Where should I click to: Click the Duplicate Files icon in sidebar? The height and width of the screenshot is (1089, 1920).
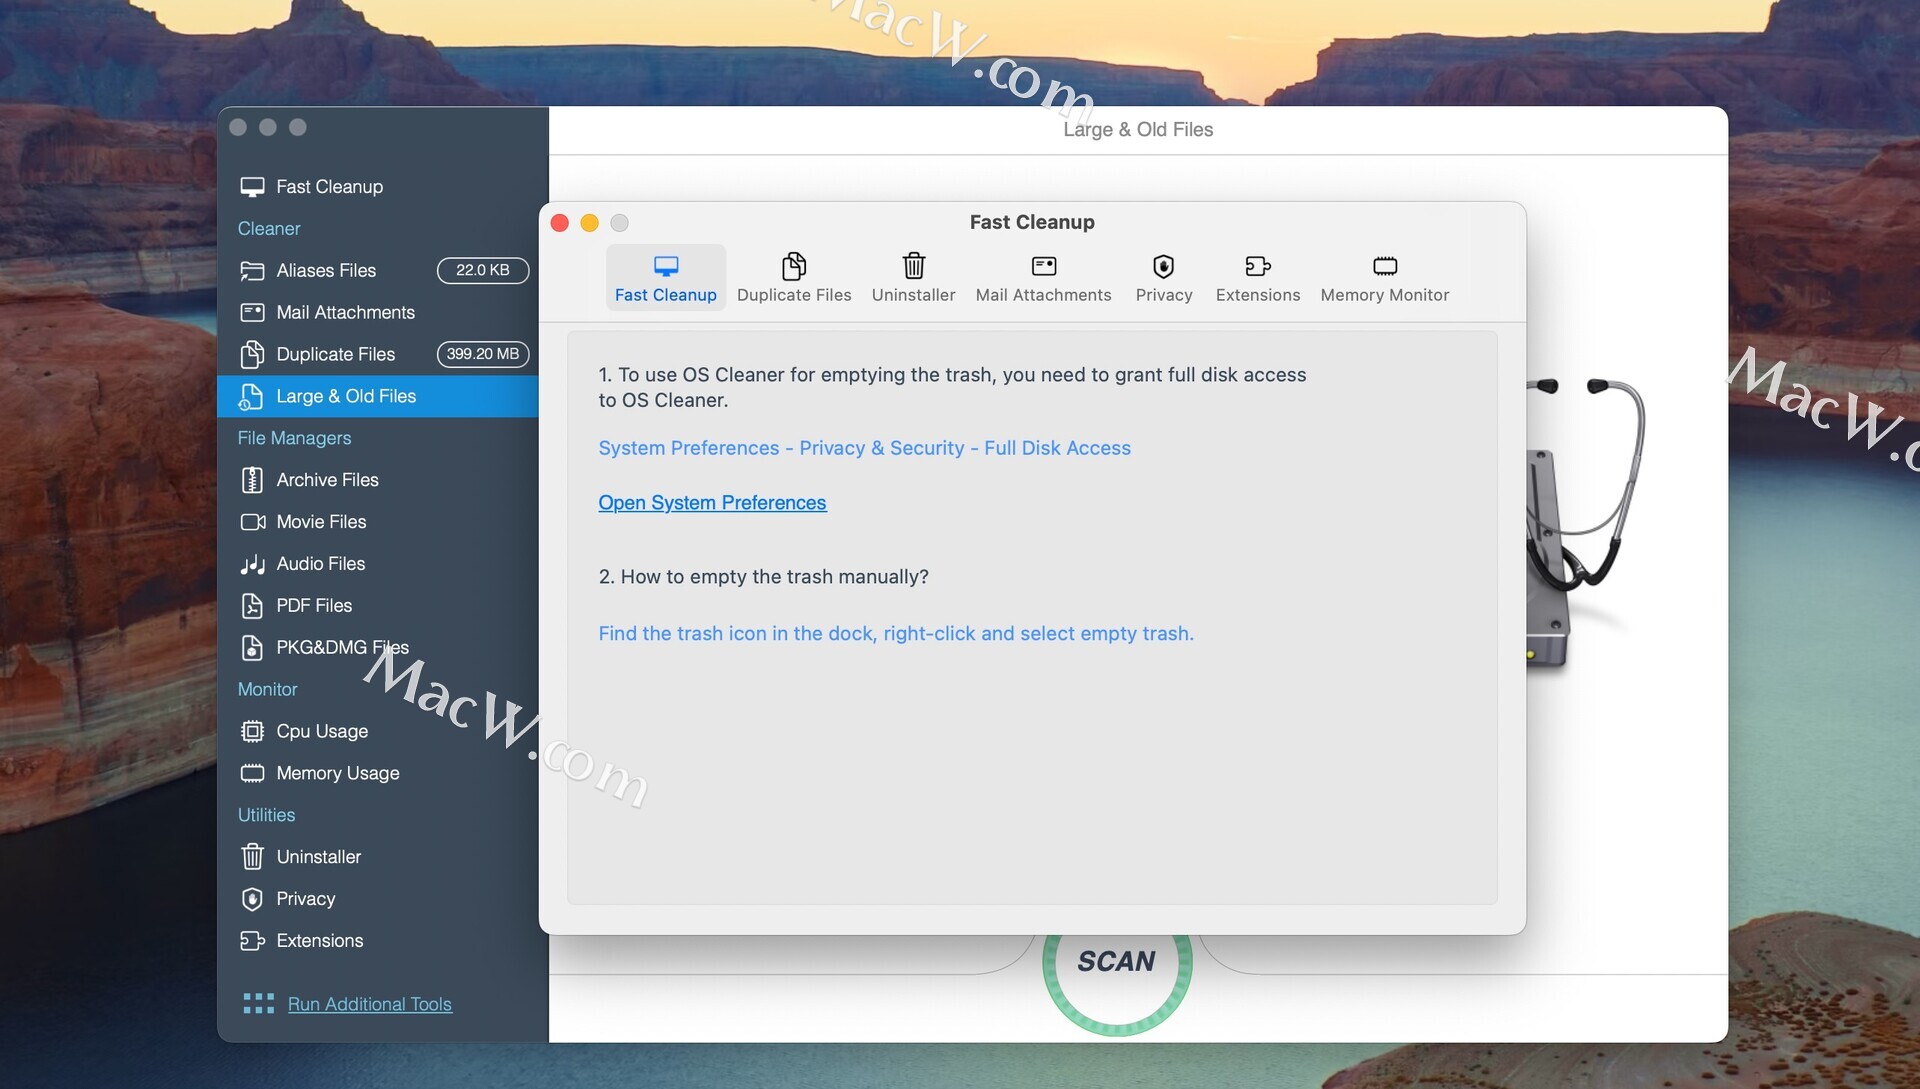click(252, 355)
